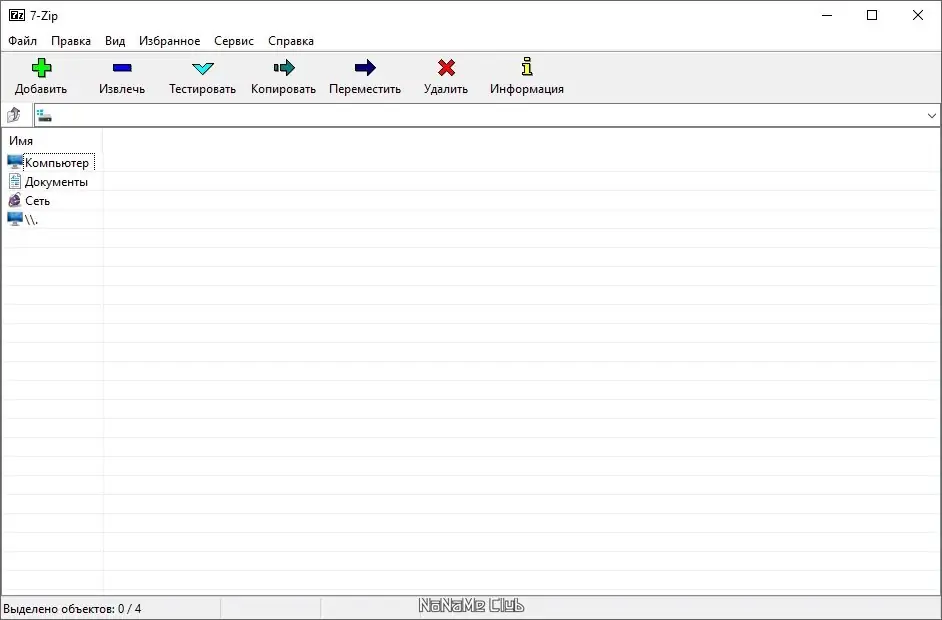Click the parent folder navigation icon
Image resolution: width=942 pixels, height=620 pixels.
pyautogui.click(x=13, y=114)
